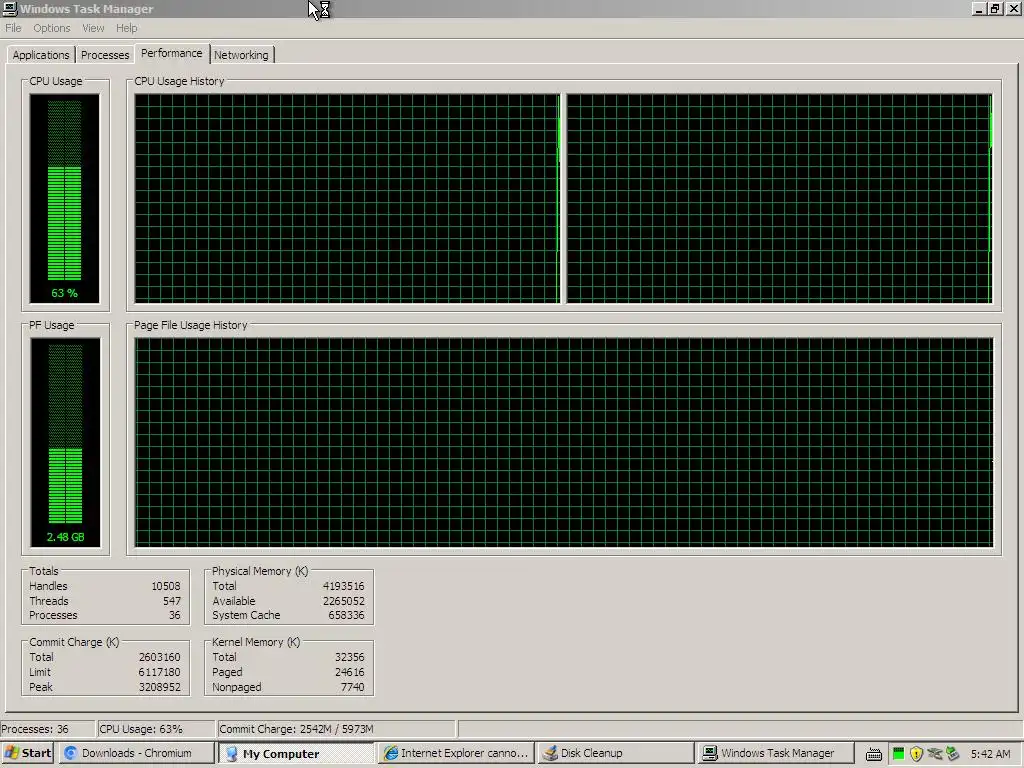Open the Options menu
The width and height of the screenshot is (1024, 768).
point(52,28)
